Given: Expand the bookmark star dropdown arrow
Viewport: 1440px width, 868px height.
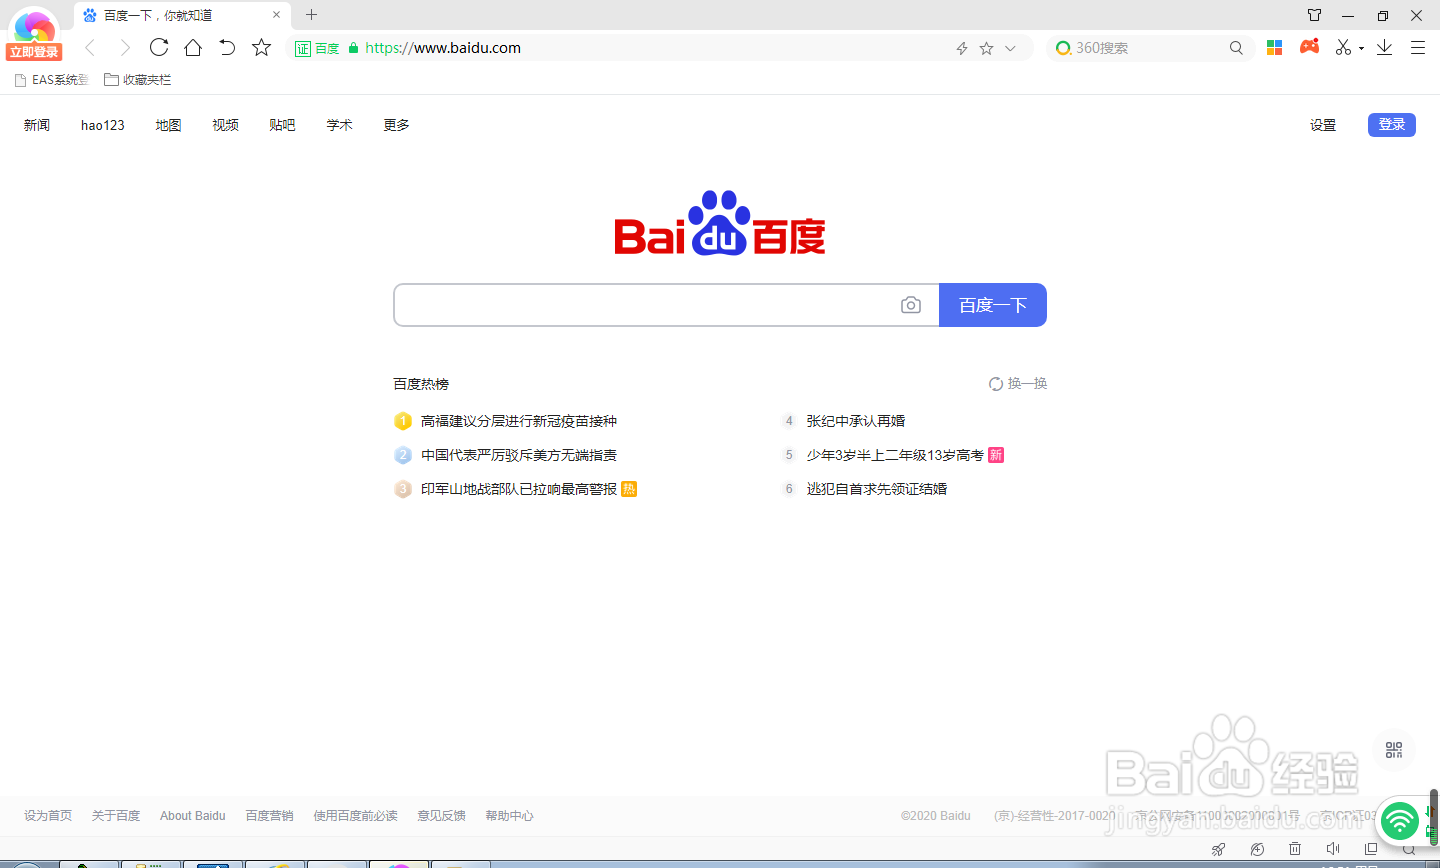Looking at the screenshot, I should coord(1010,47).
